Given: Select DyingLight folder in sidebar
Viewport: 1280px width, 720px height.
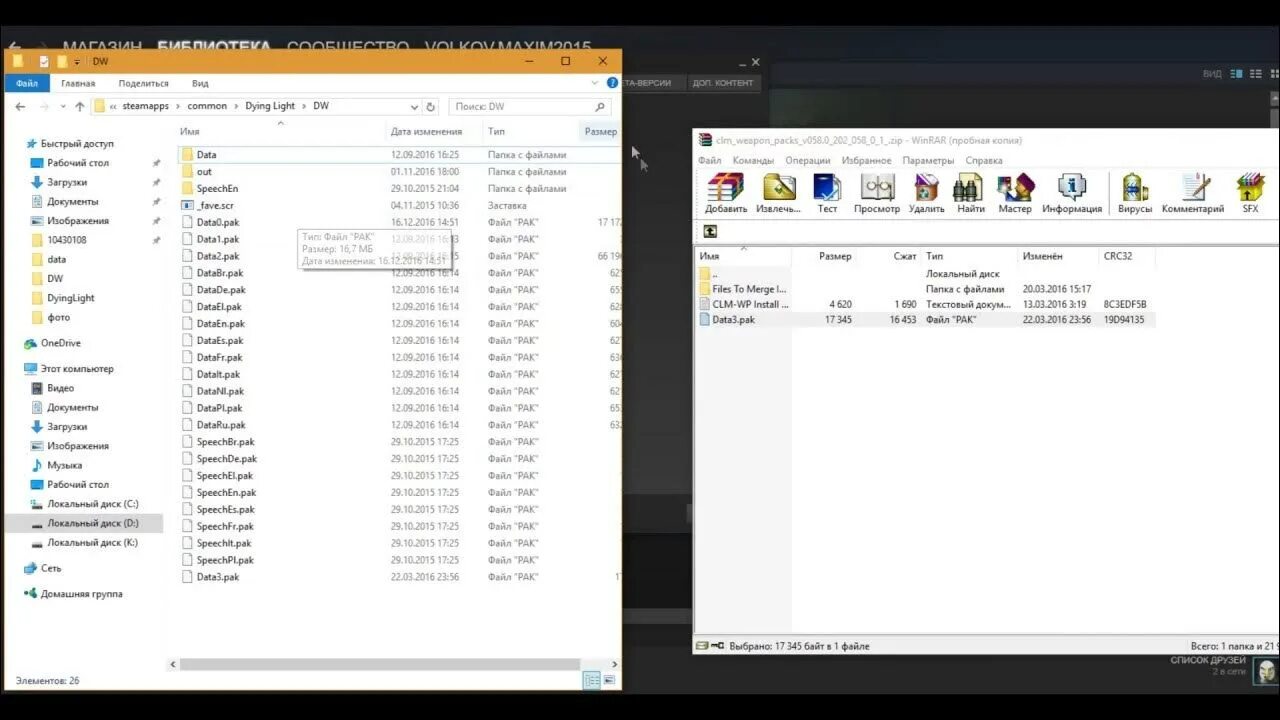Looking at the screenshot, I should (x=70, y=298).
